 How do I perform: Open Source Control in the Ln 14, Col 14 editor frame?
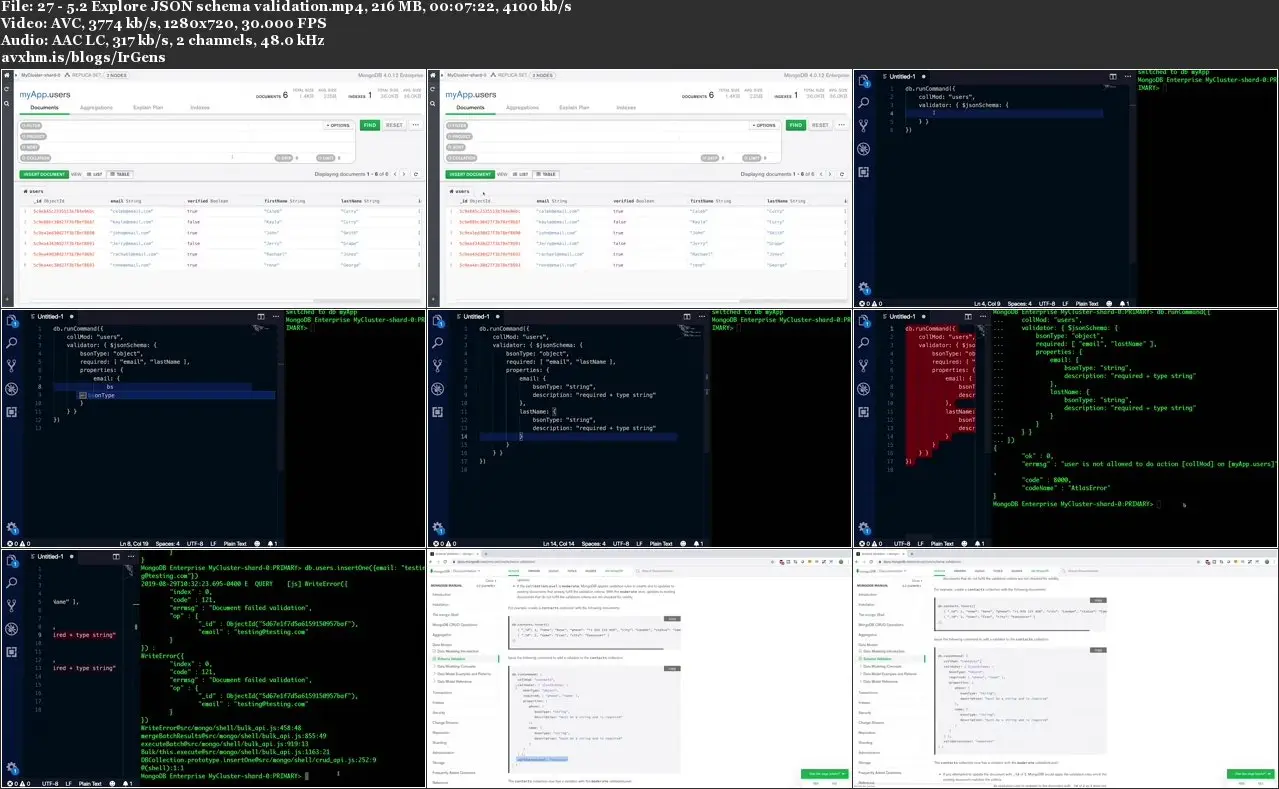click(438, 365)
